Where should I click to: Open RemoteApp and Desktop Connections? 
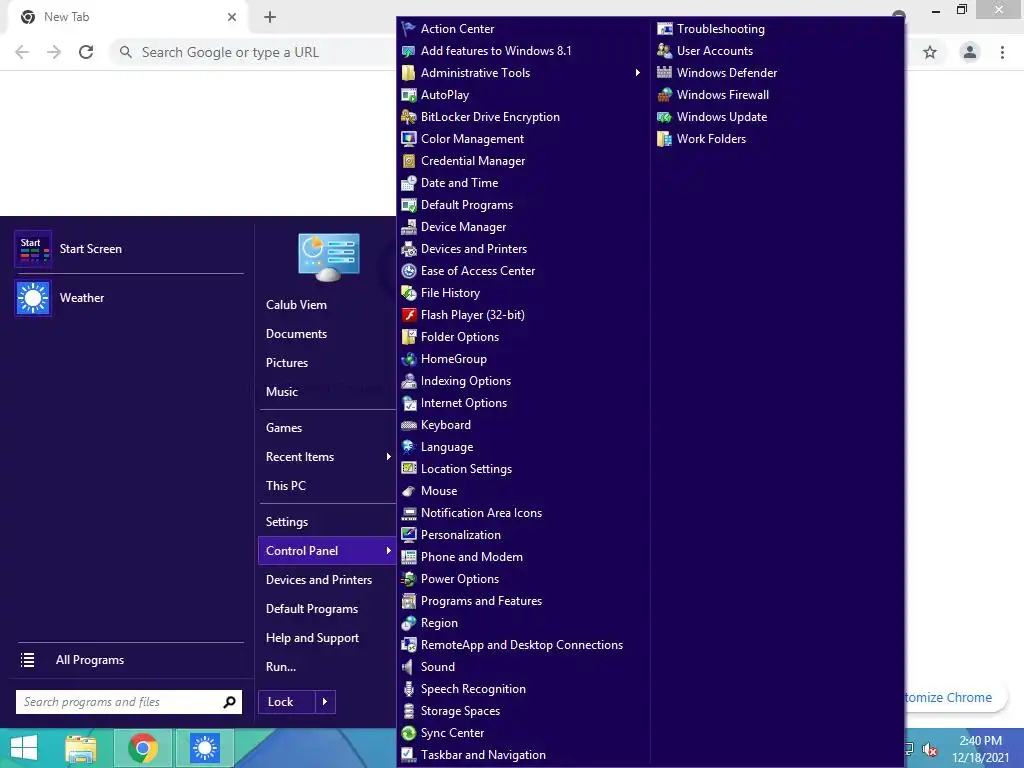520,645
